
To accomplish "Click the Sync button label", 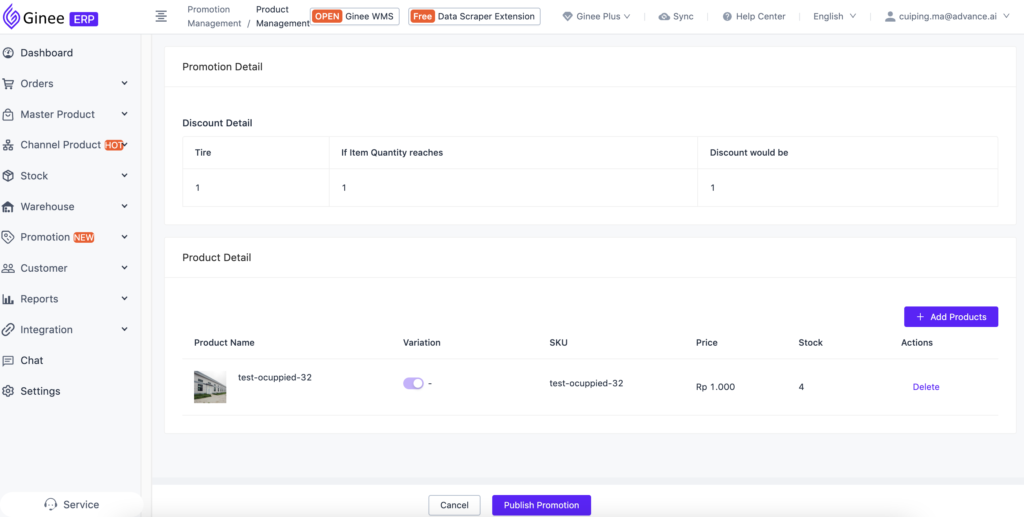I will pos(683,16).
